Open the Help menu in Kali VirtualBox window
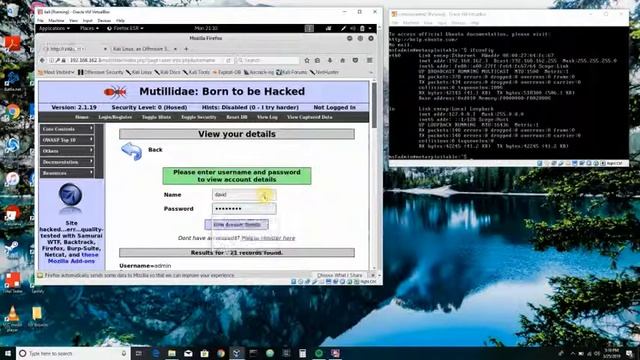 pos(120,20)
